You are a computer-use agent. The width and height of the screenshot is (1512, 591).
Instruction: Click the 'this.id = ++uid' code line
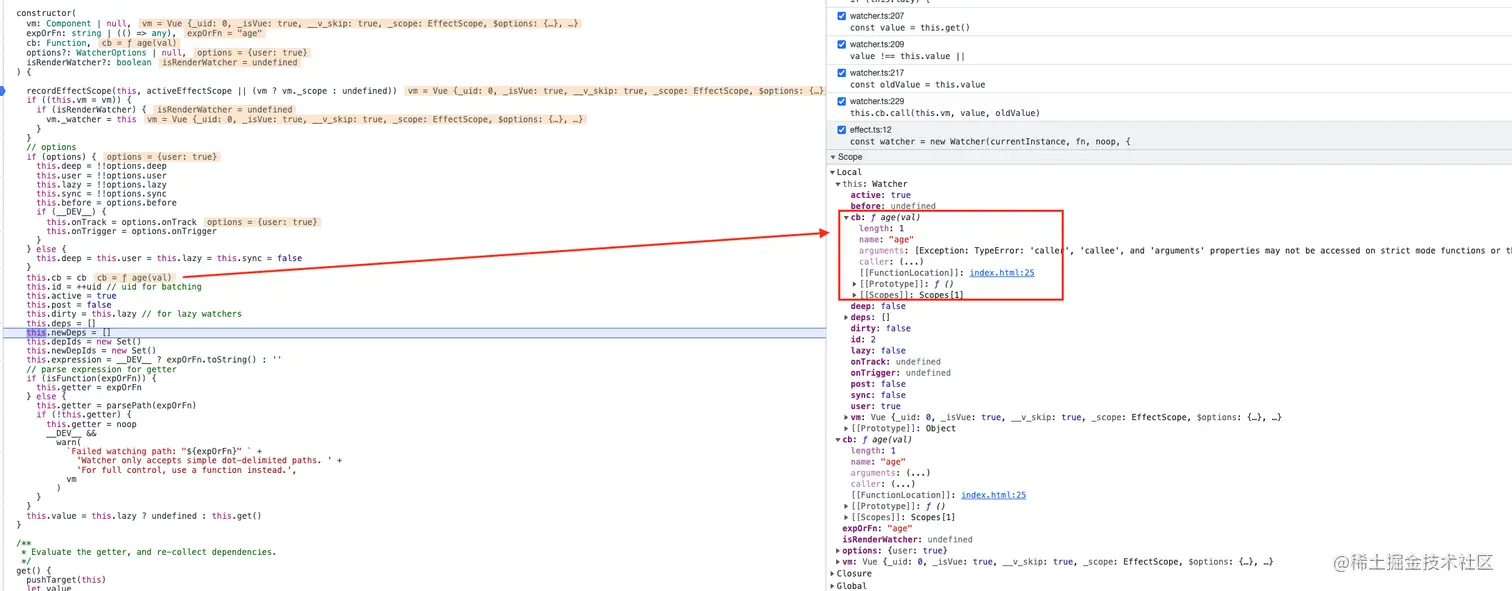click(x=114, y=286)
